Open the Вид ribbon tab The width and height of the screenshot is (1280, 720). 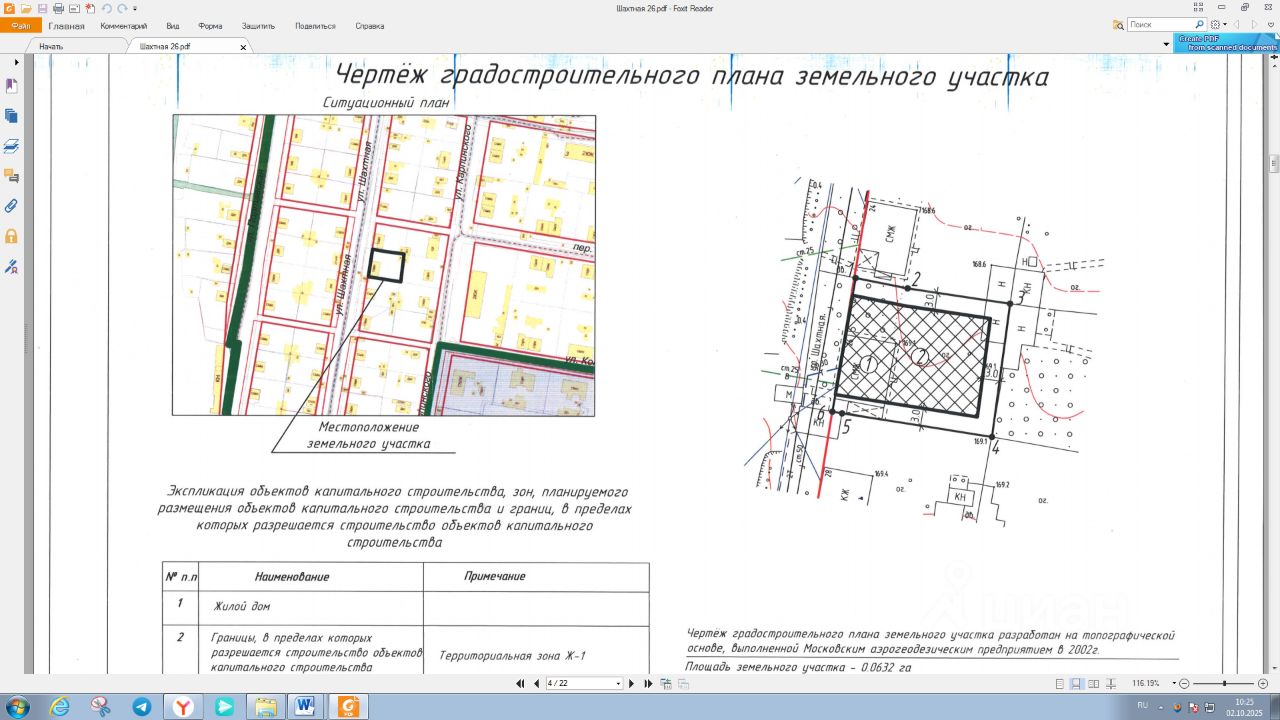(x=173, y=26)
